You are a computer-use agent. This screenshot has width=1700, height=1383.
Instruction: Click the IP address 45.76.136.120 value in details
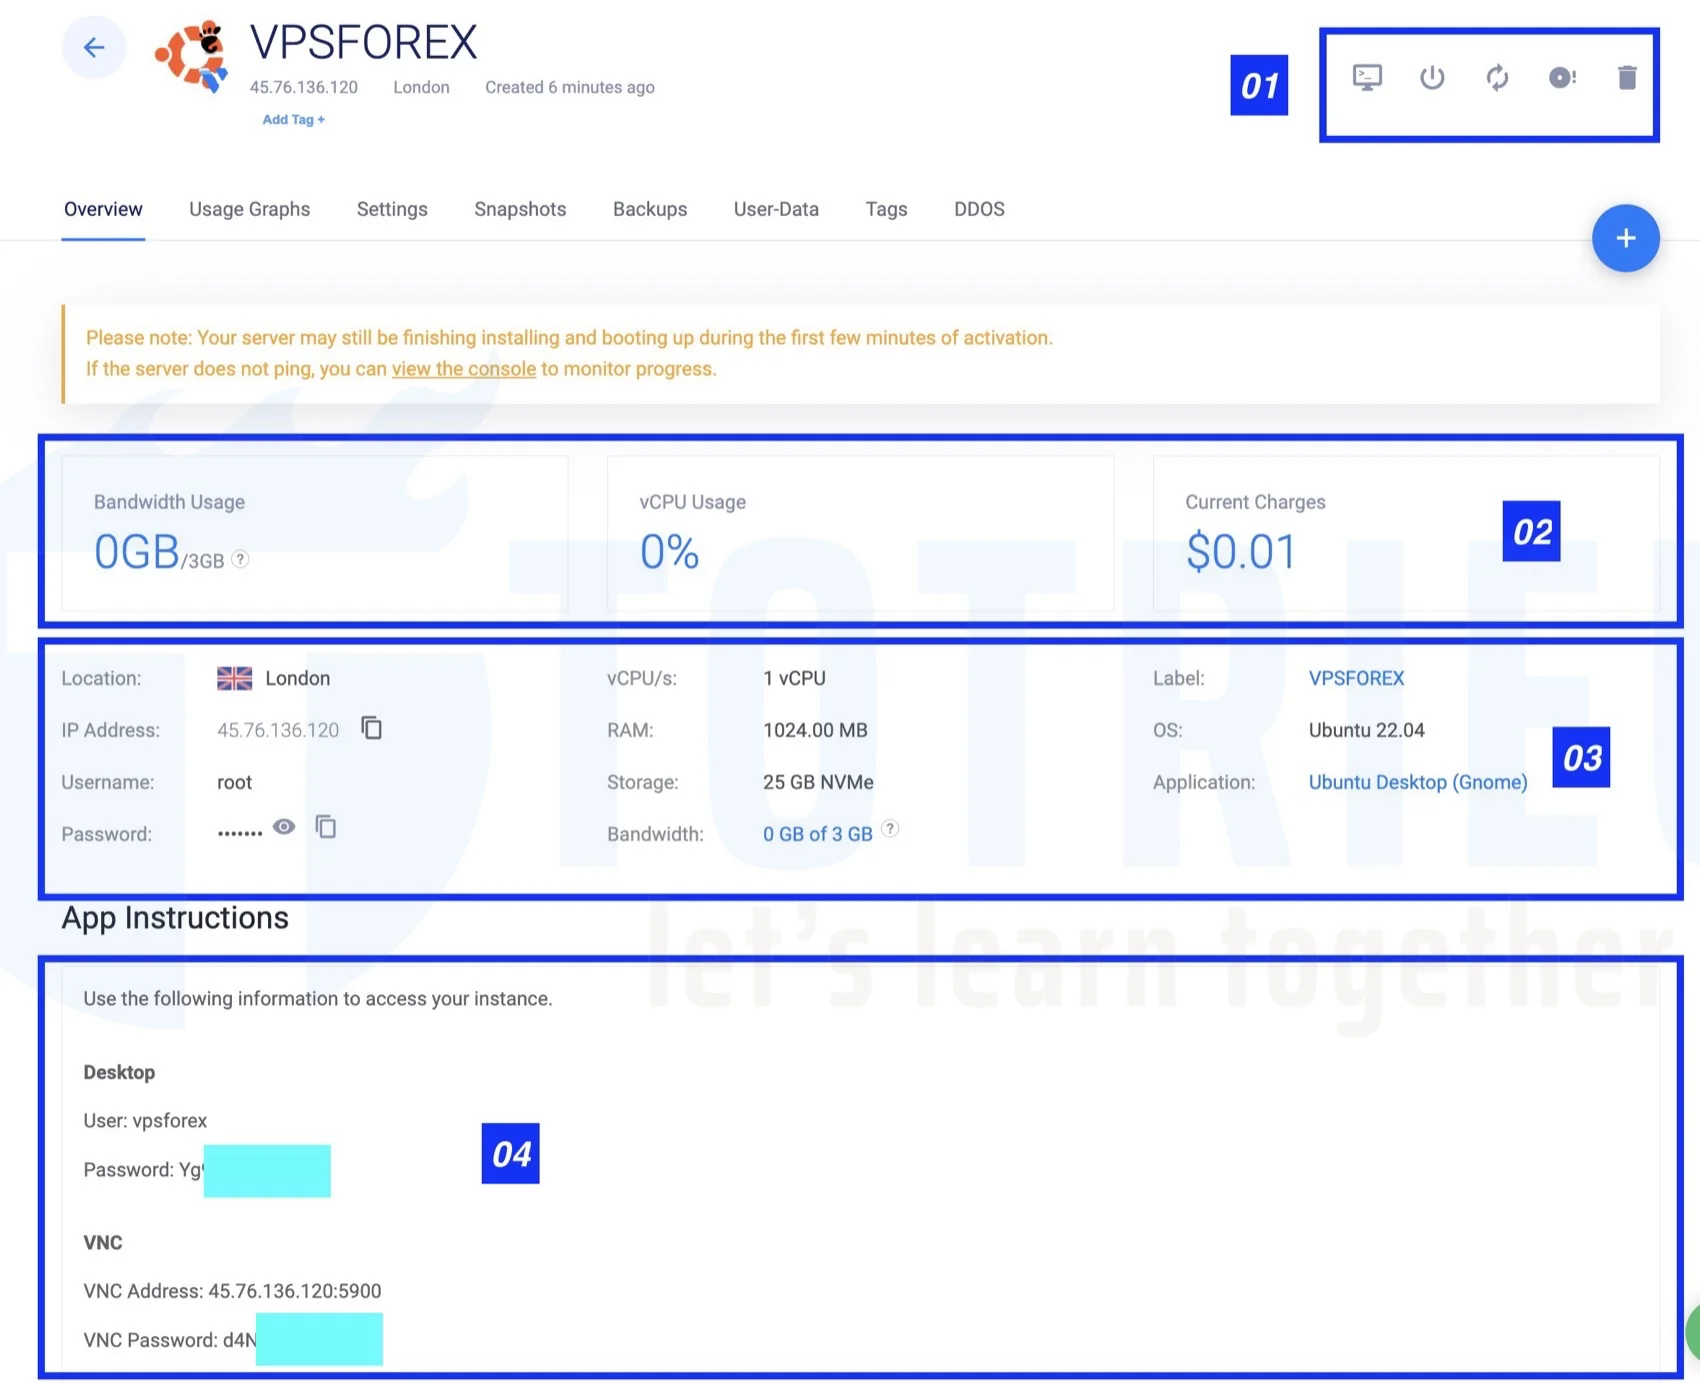(x=278, y=730)
